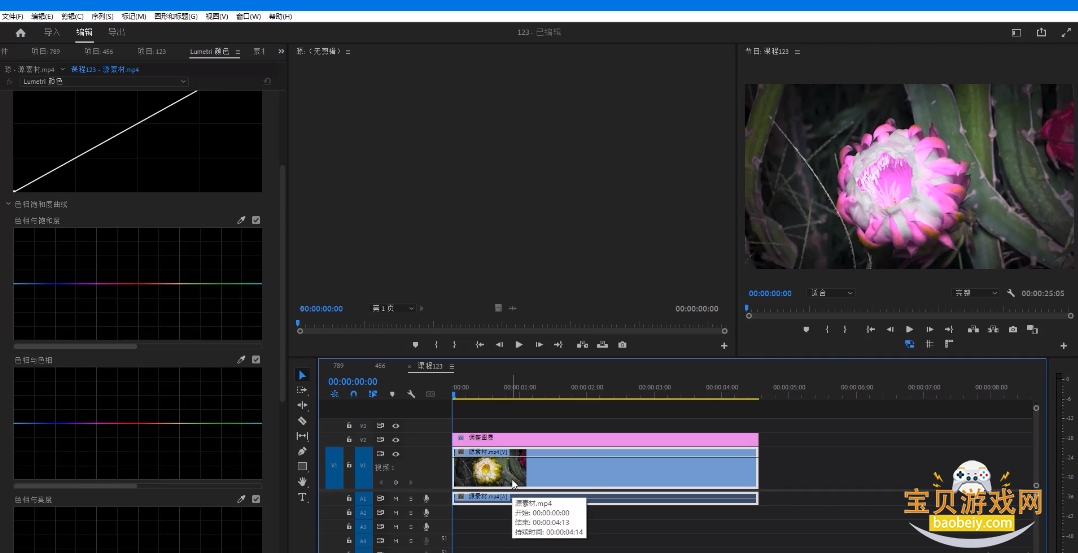
Task: Toggle V1 track output eye
Action: (x=395, y=454)
